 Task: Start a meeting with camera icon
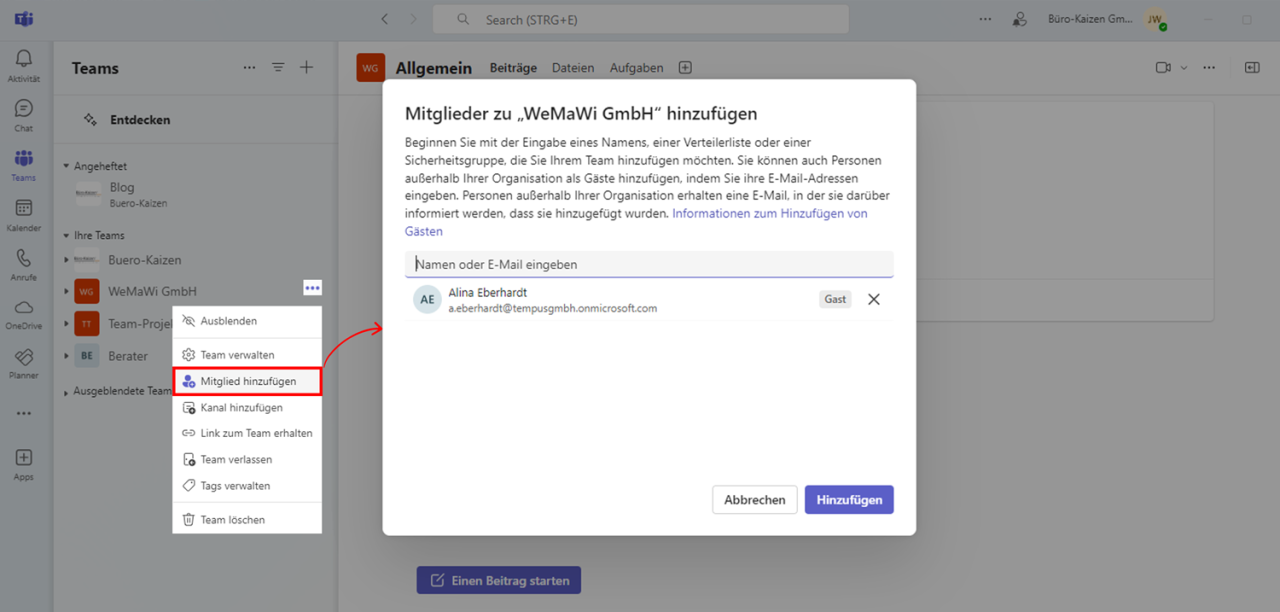click(x=1163, y=68)
